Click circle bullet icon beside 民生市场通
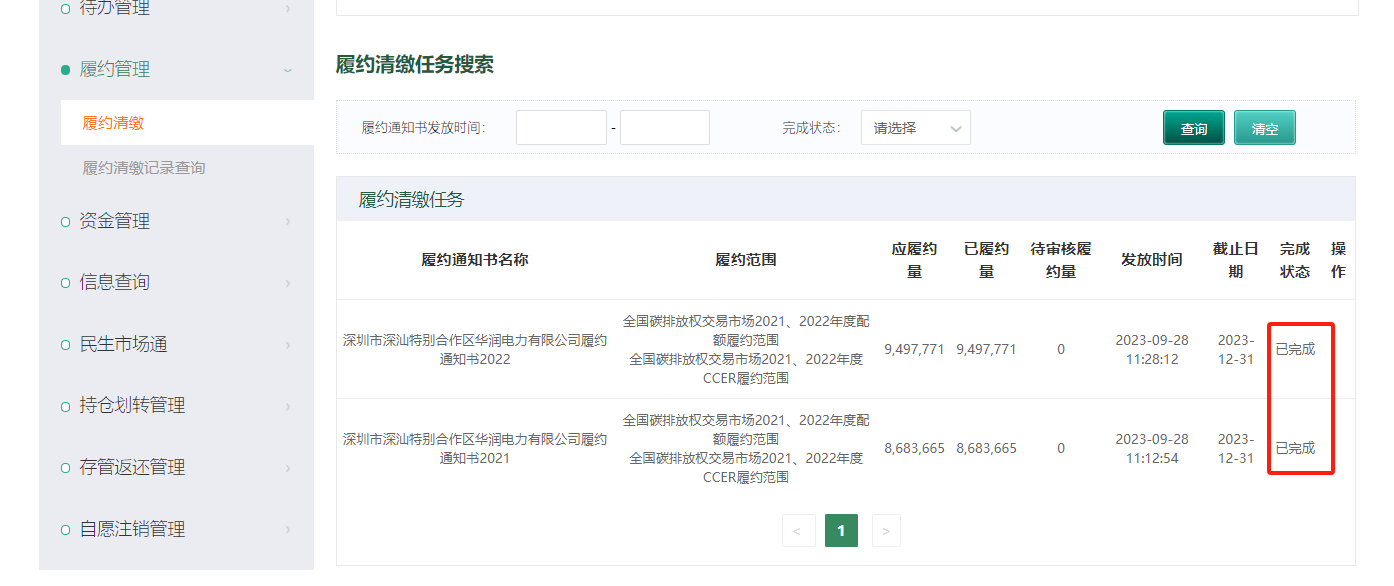This screenshot has height=586, width=1394. coord(66,345)
